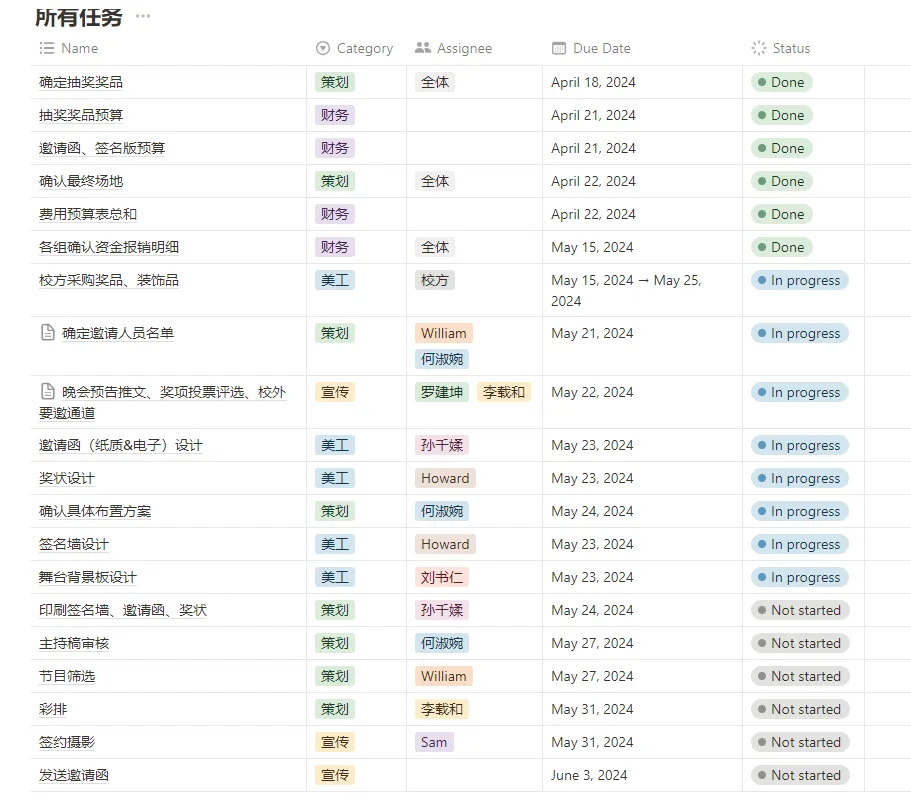Change the Done status of 确认最终场地
The width and height of the screenshot is (911, 811).
(782, 181)
